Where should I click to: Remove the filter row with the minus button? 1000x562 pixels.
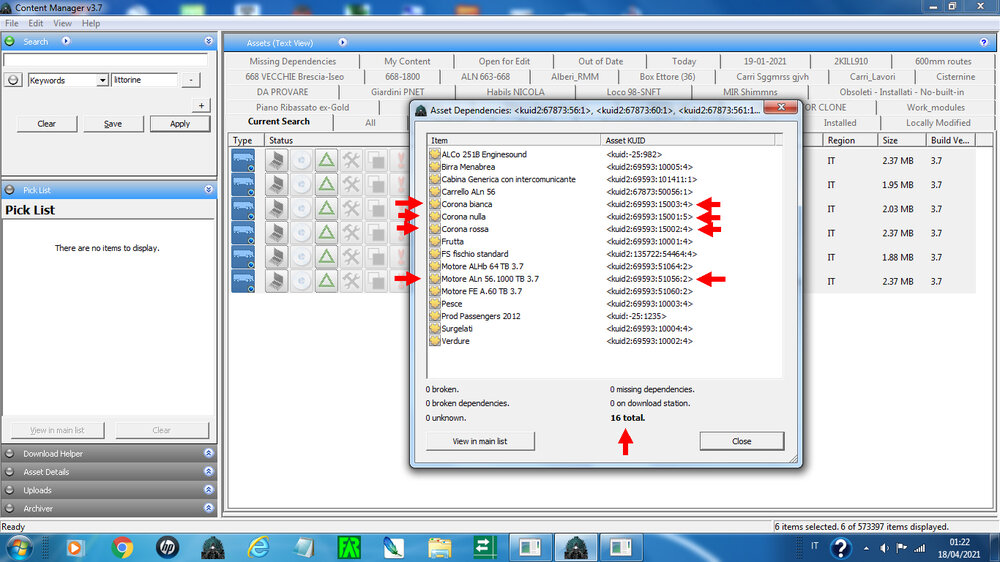(190, 80)
